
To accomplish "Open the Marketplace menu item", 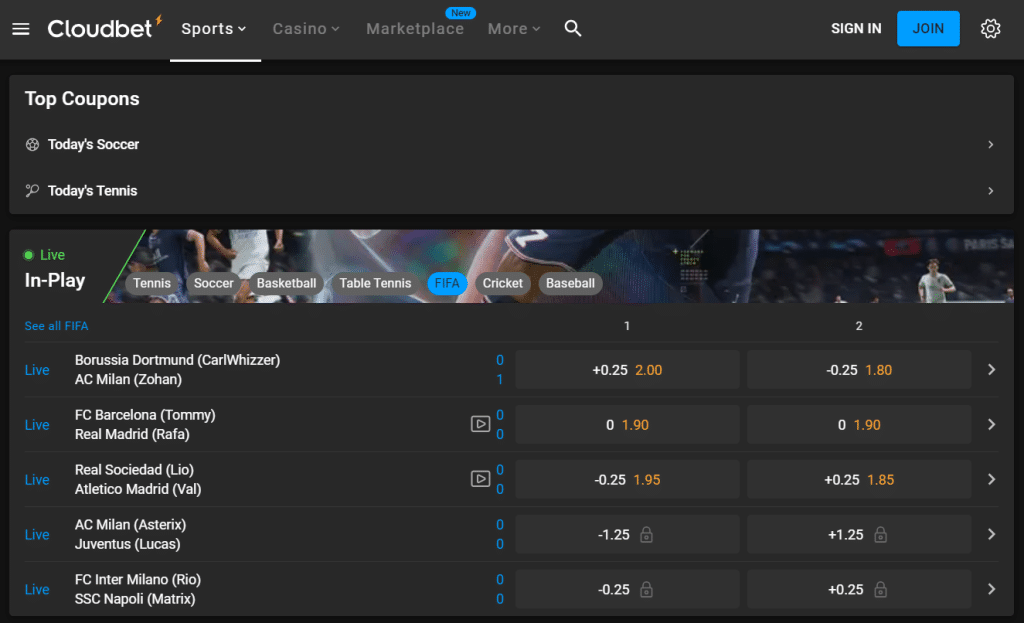I will coord(415,29).
